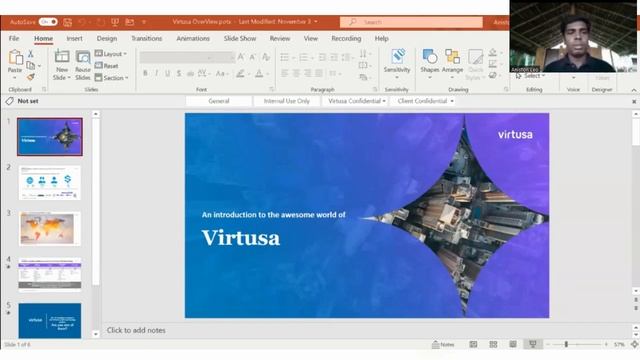
Task: Toggle Underline formatting
Action: (167, 73)
